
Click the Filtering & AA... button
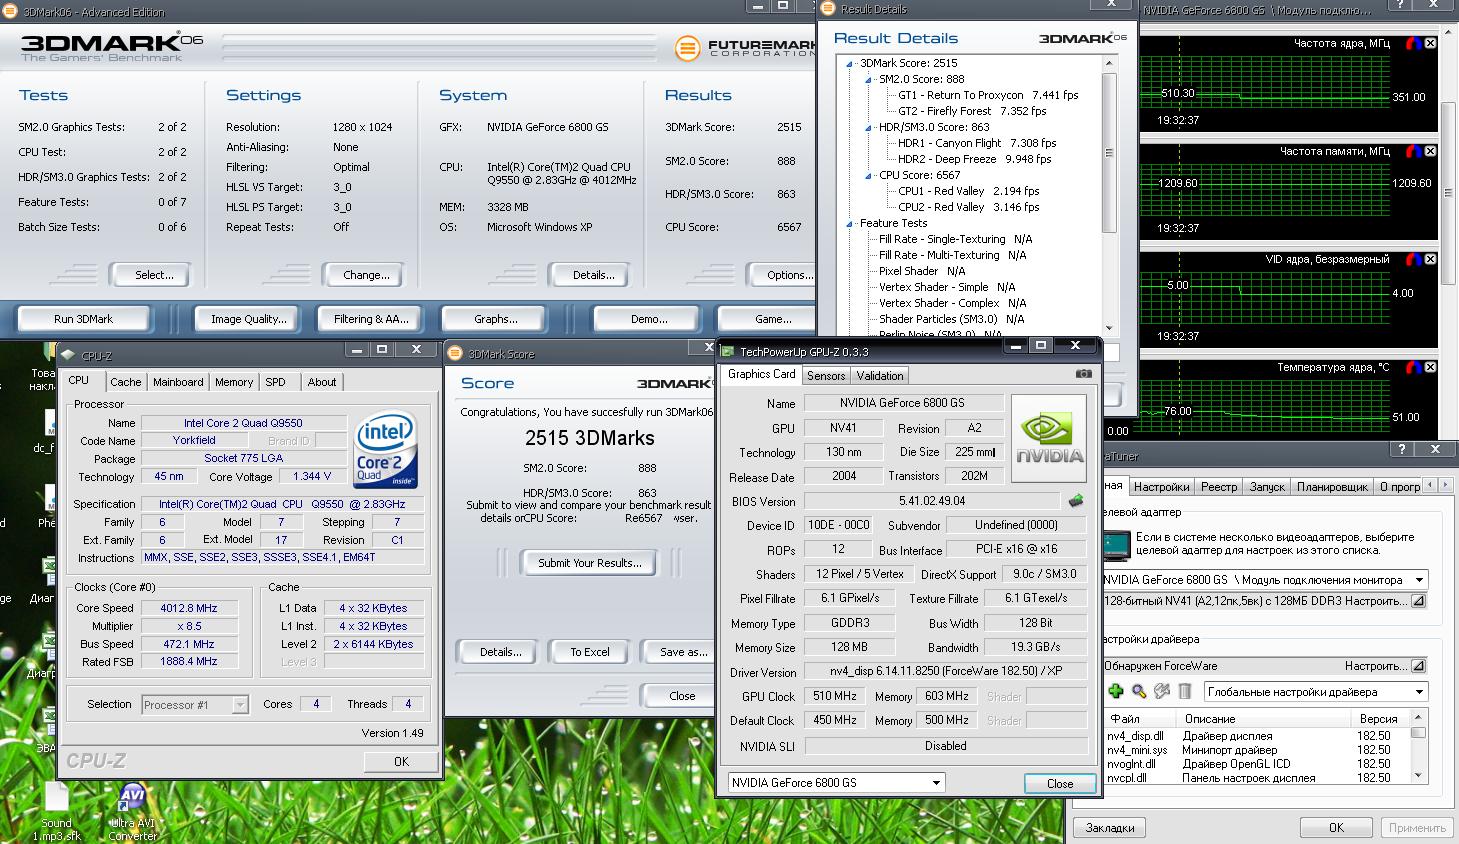click(x=371, y=319)
